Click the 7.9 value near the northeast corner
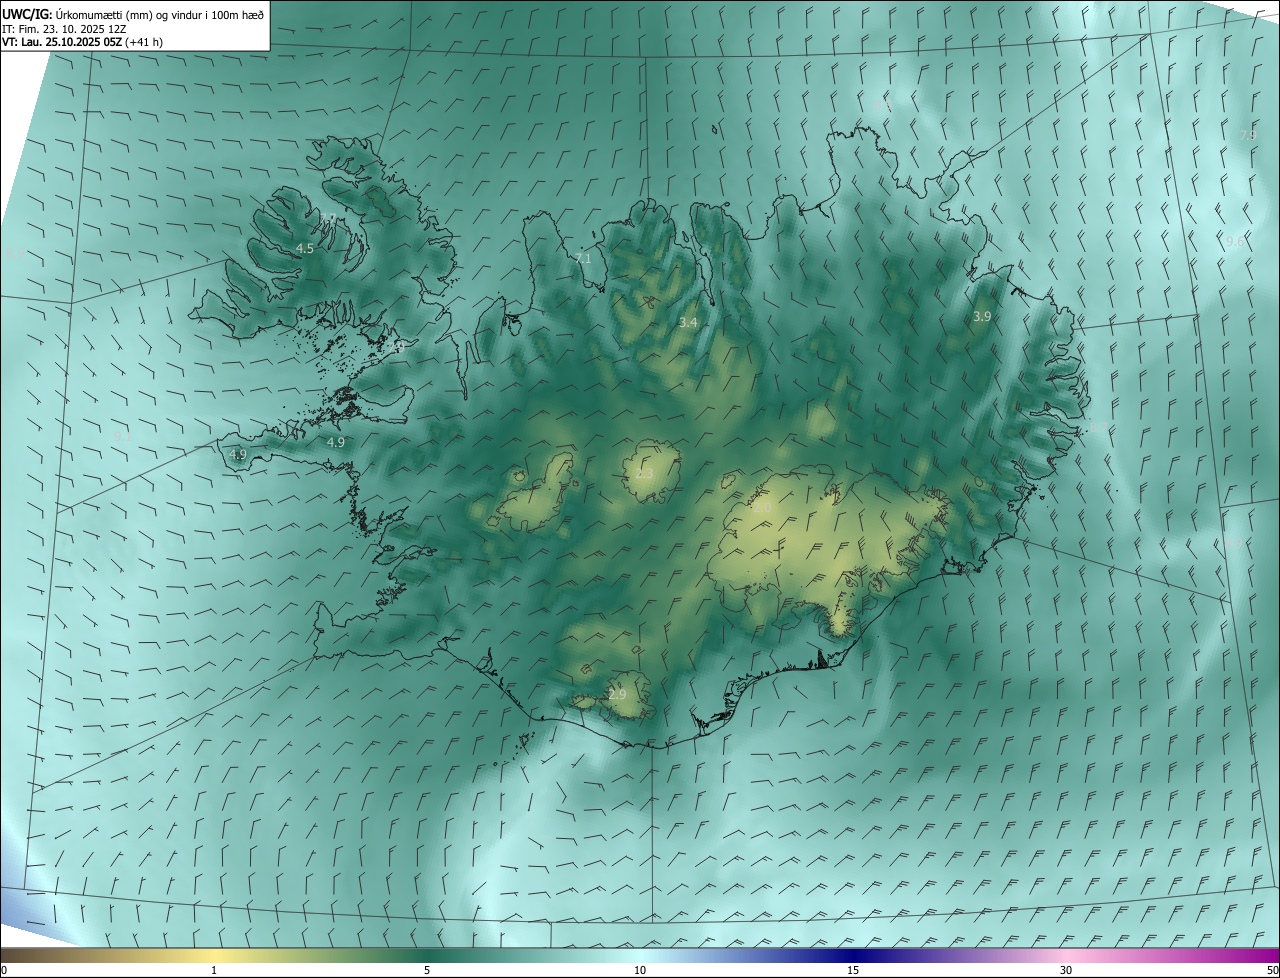The height and width of the screenshot is (978, 1280). click(1248, 135)
